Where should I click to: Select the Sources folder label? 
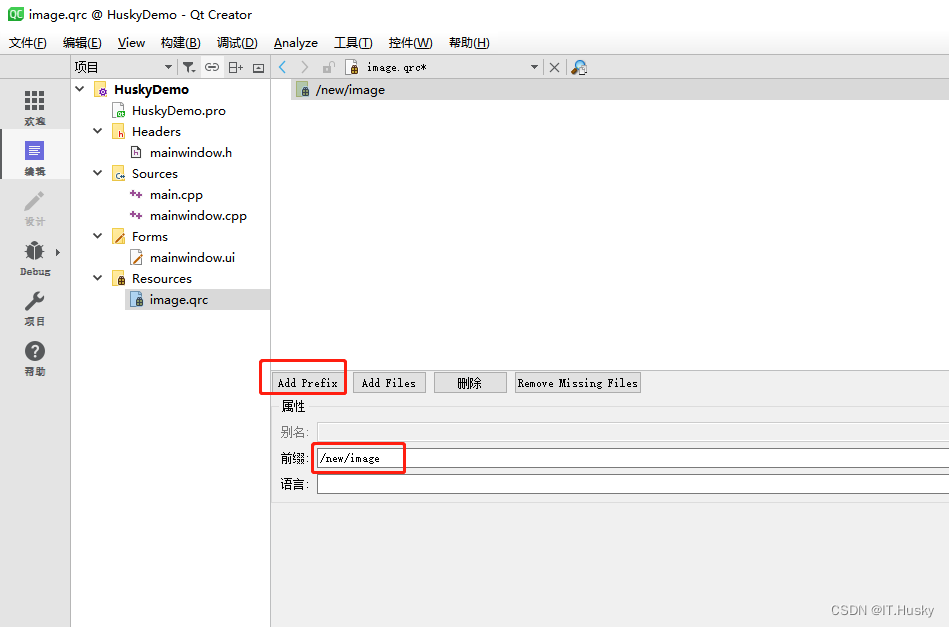pos(155,174)
